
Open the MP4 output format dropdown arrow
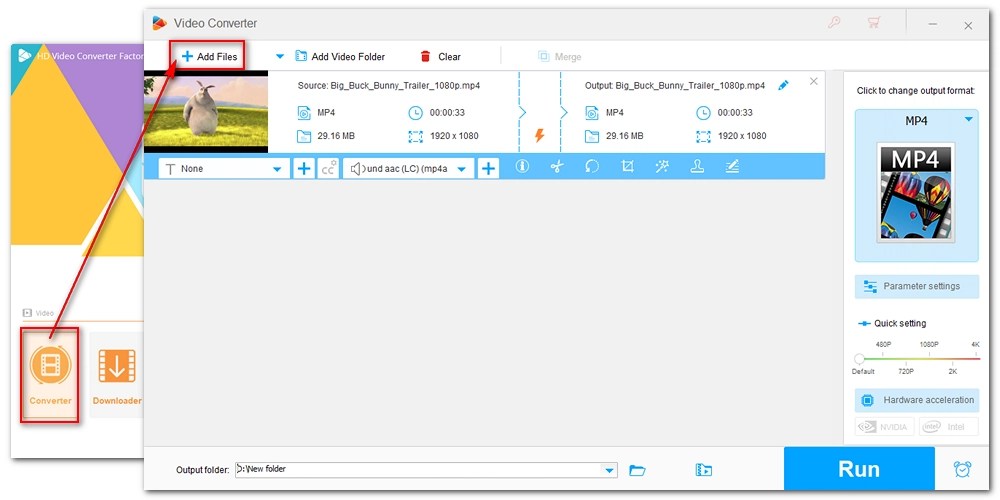(x=969, y=119)
